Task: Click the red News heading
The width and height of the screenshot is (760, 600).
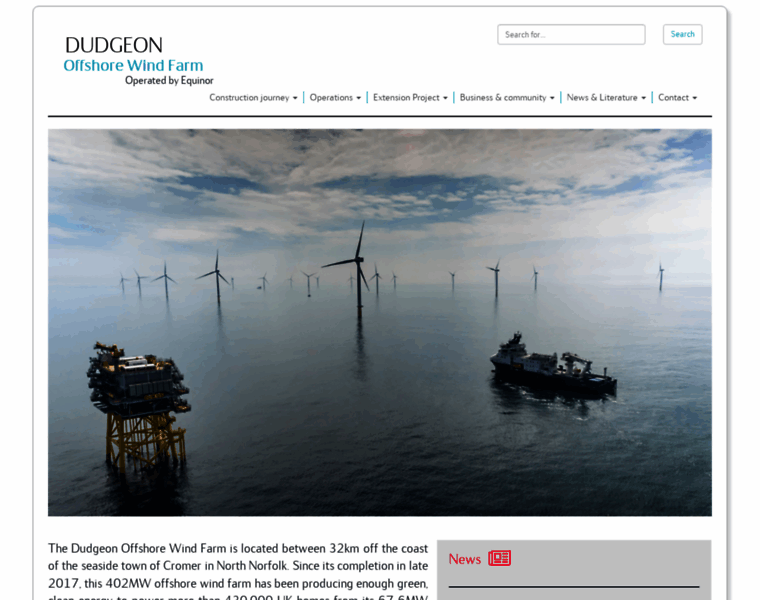Action: coord(464,559)
